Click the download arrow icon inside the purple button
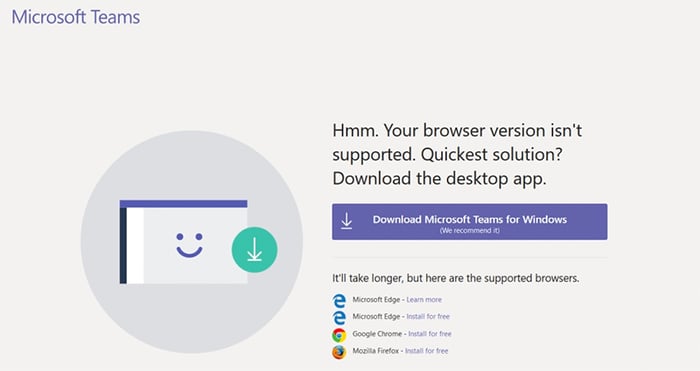Image resolution: width=700 pixels, height=371 pixels. coord(346,221)
